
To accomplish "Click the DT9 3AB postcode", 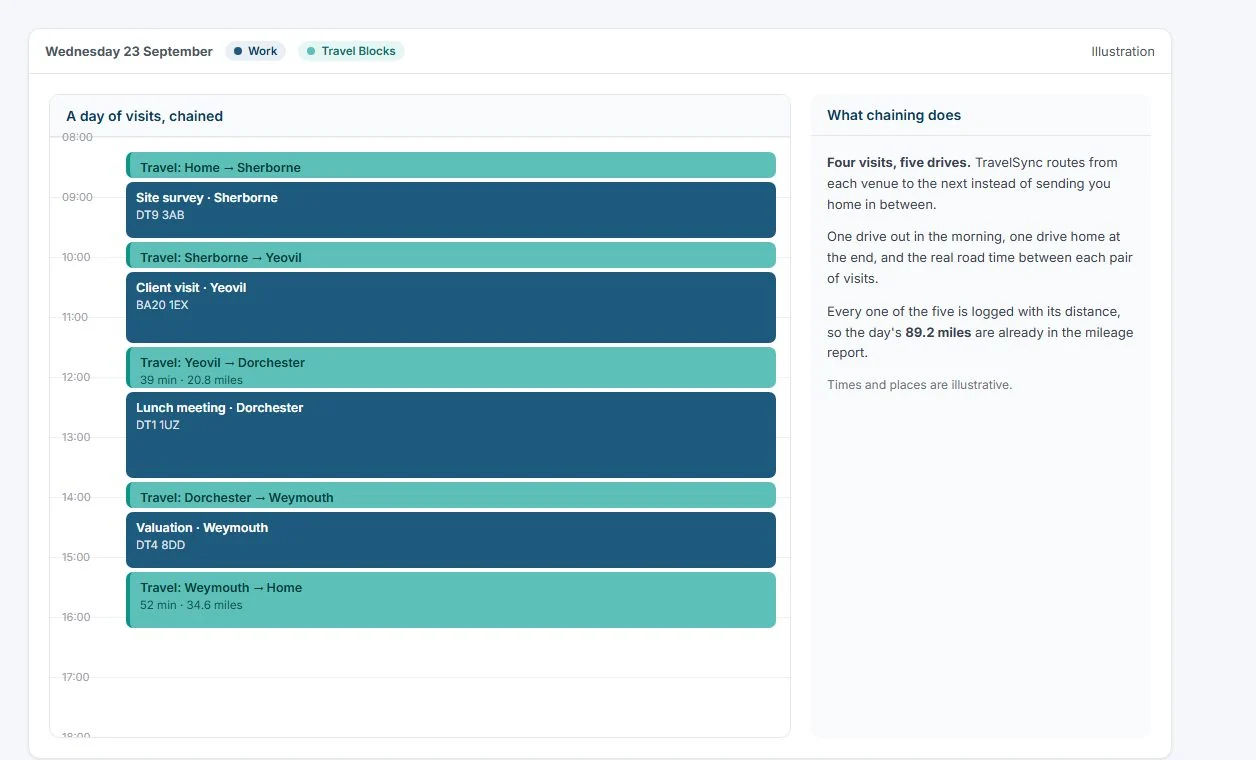I will (160, 215).
